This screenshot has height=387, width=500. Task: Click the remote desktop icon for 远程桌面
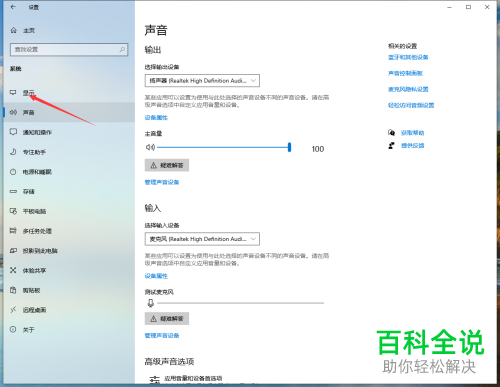pyautogui.click(x=13, y=310)
